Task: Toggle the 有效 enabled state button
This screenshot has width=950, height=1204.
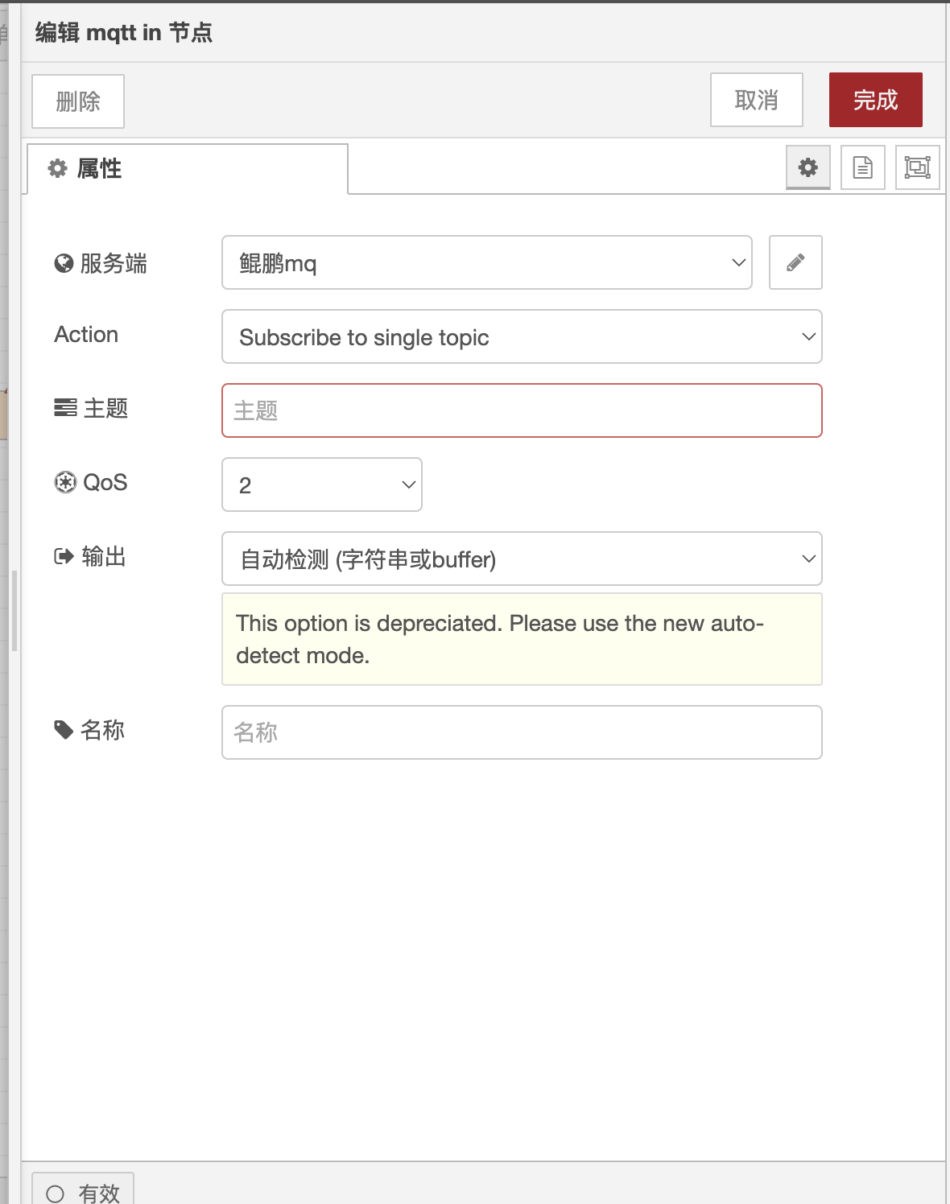Action: 83,1190
